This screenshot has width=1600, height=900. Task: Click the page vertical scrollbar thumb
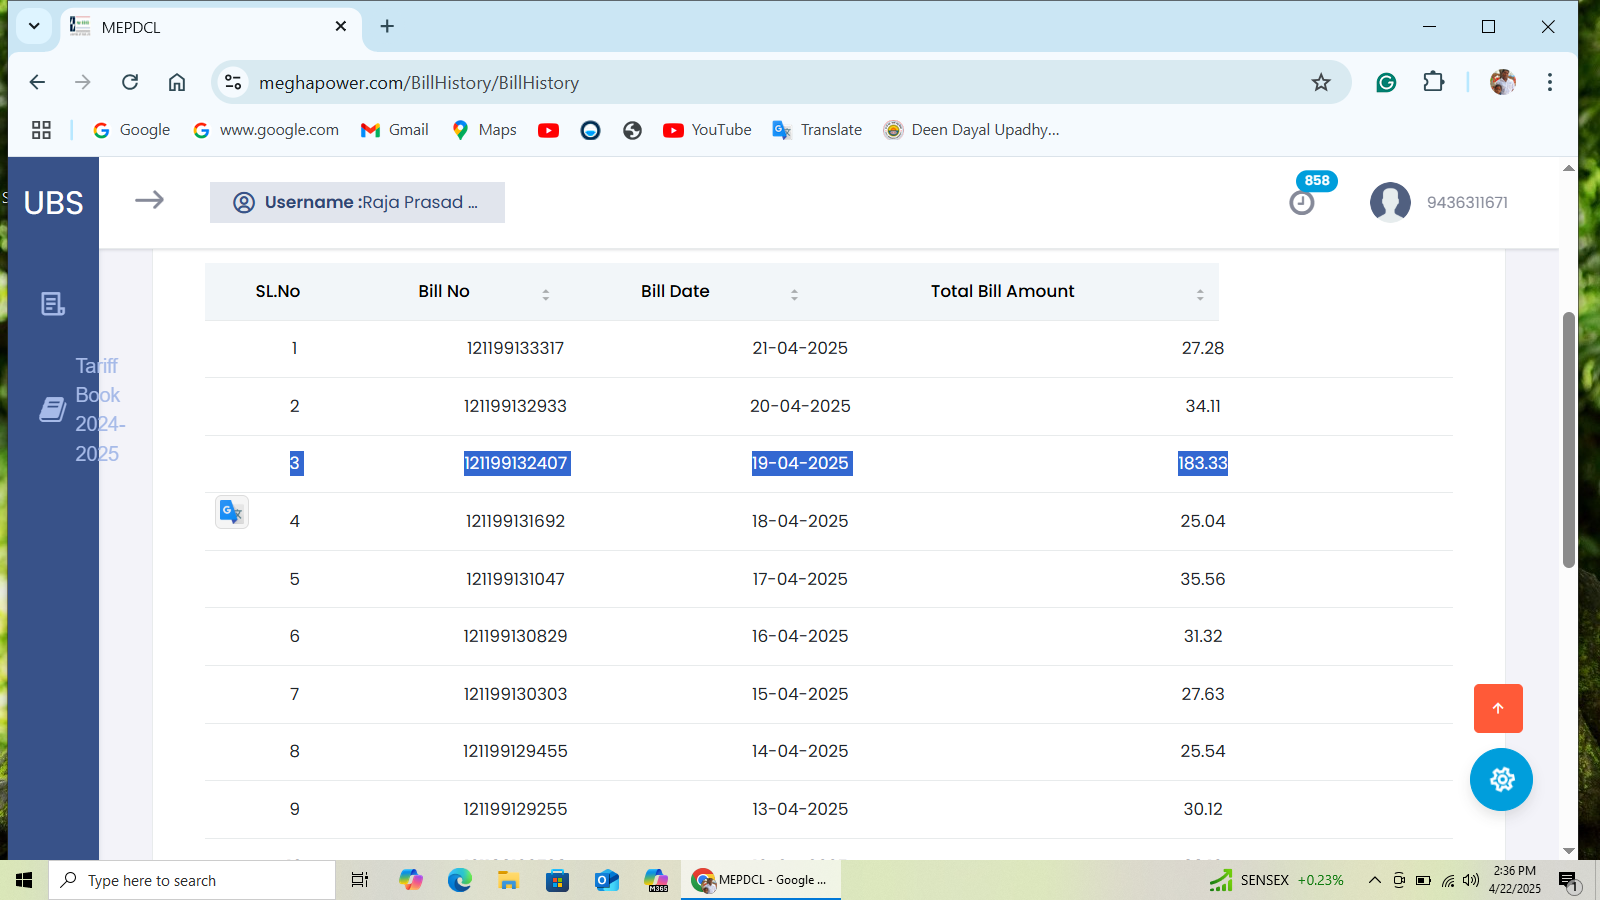click(1568, 440)
